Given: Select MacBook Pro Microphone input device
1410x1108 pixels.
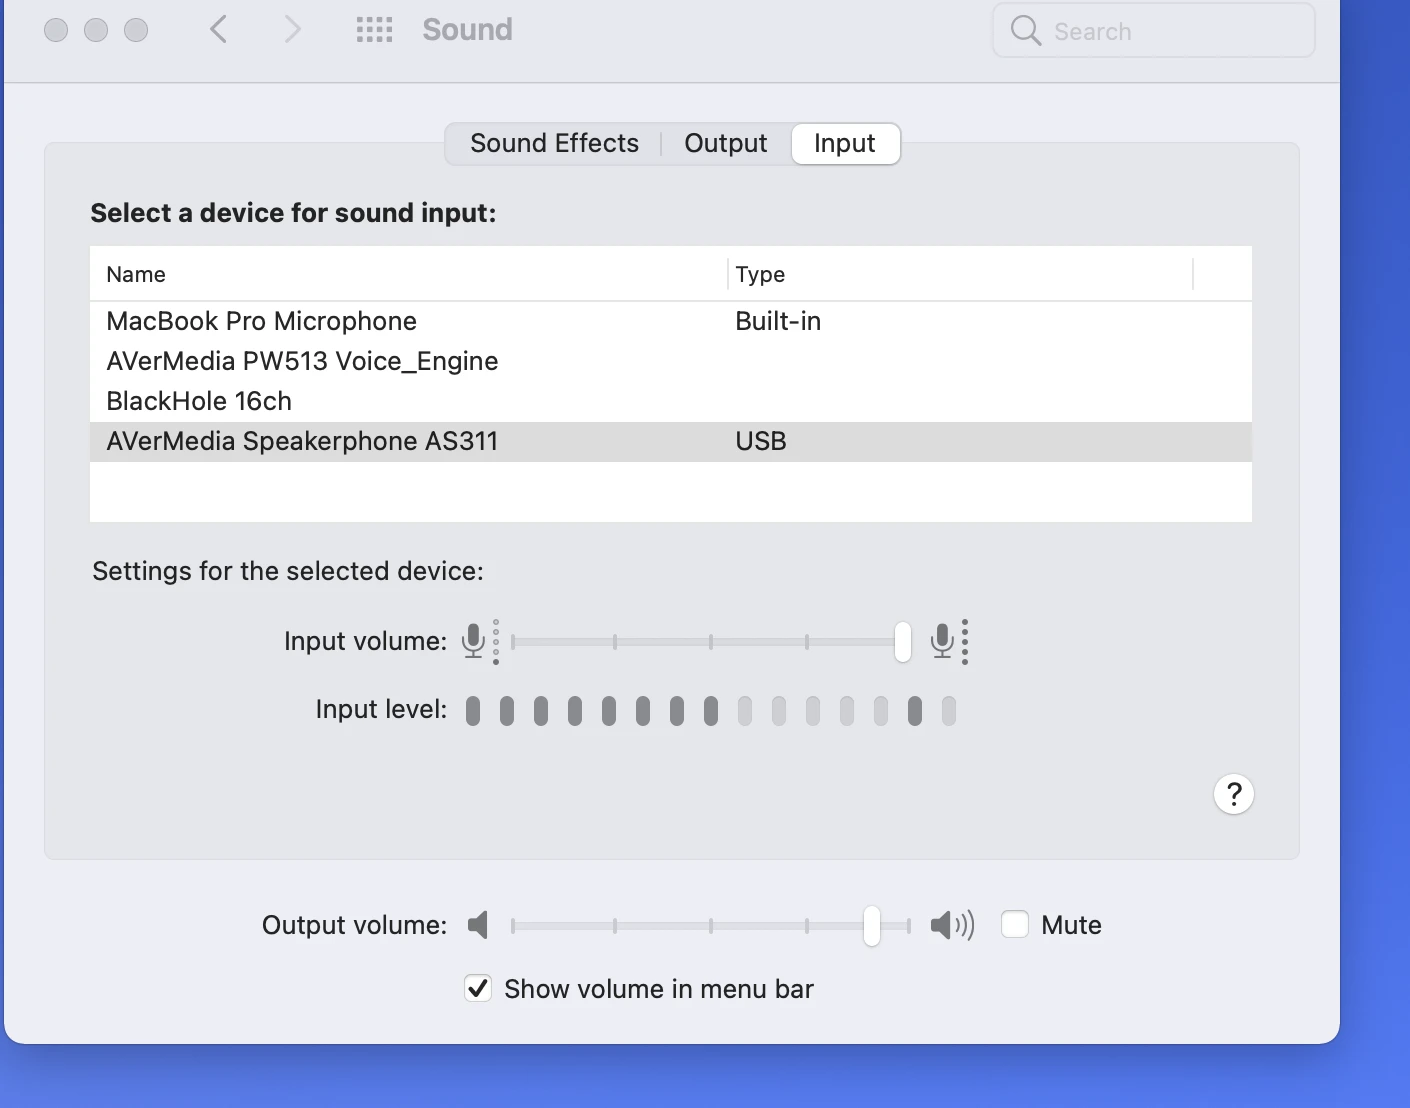Looking at the screenshot, I should point(671,321).
